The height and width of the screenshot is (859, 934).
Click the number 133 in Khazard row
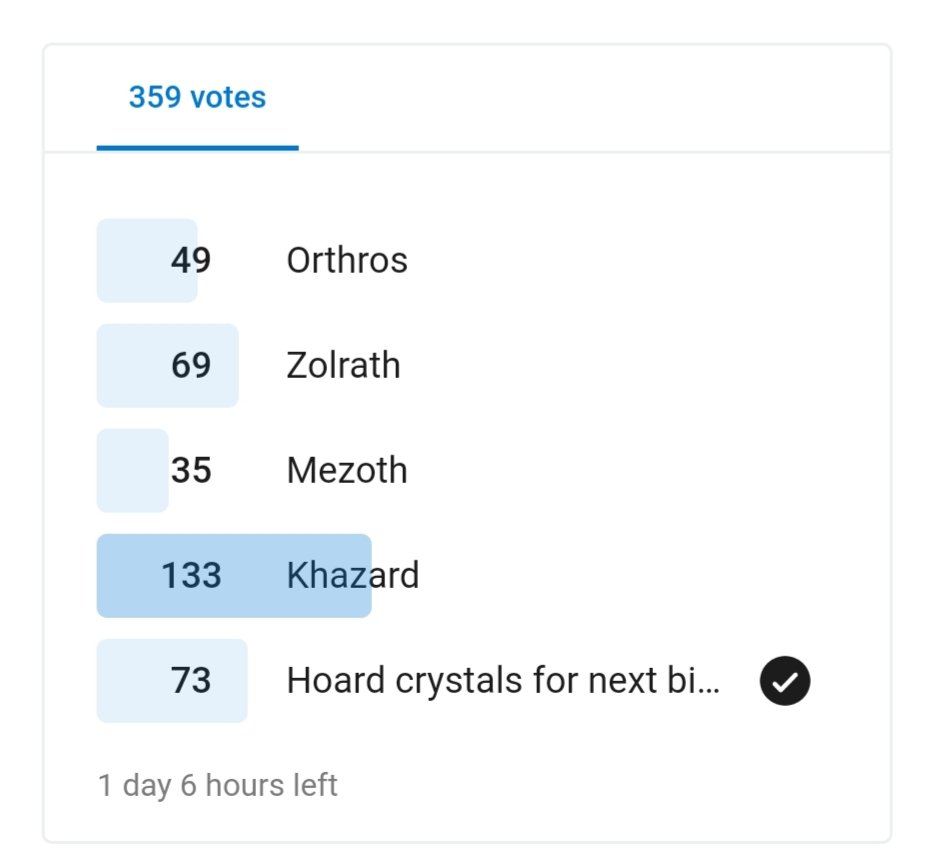[191, 575]
